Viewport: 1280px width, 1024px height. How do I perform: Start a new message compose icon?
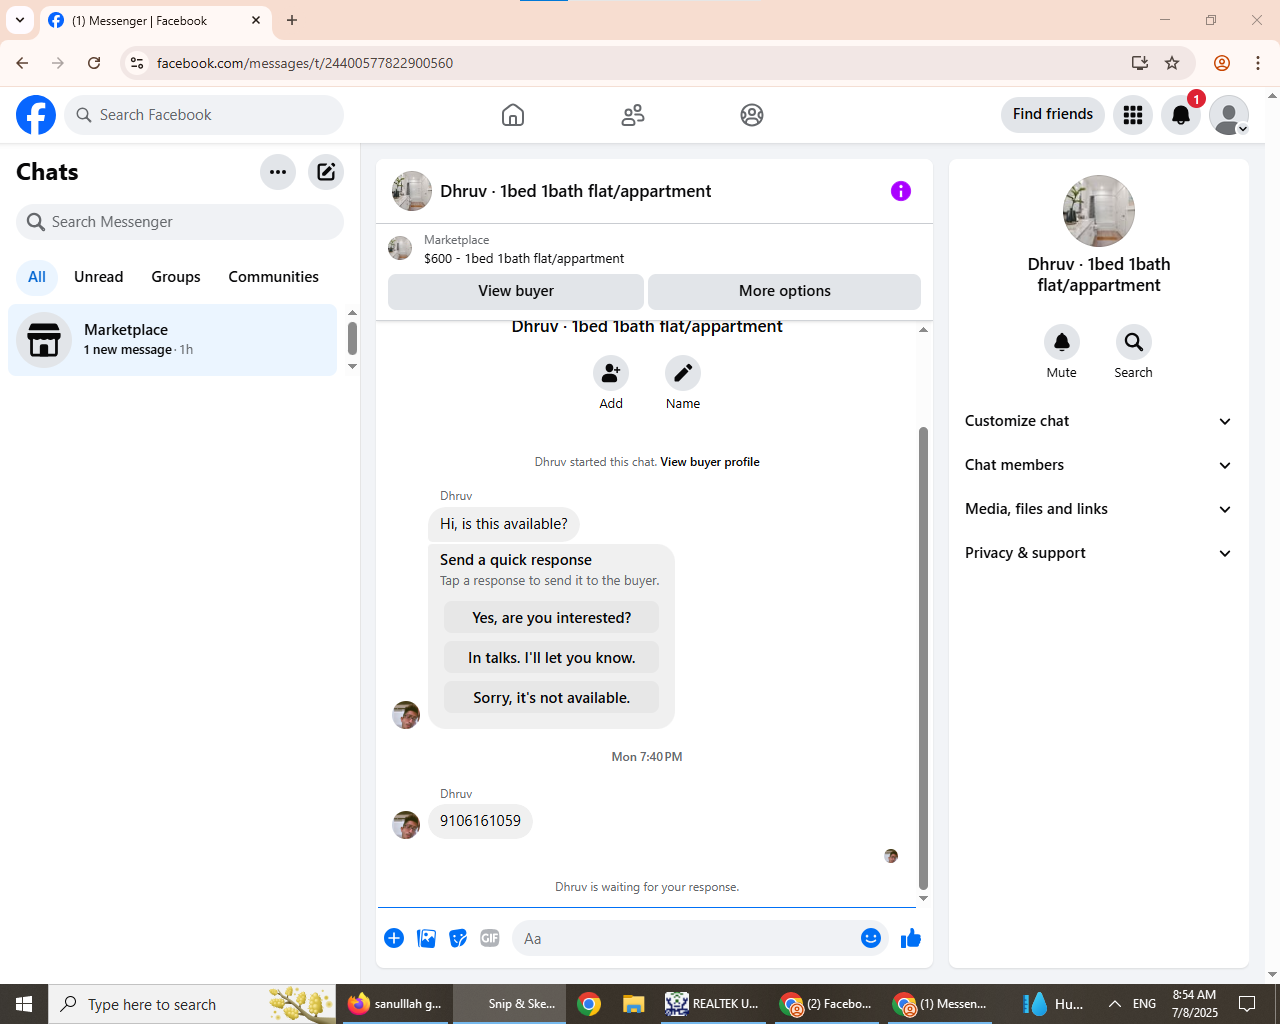pos(326,172)
